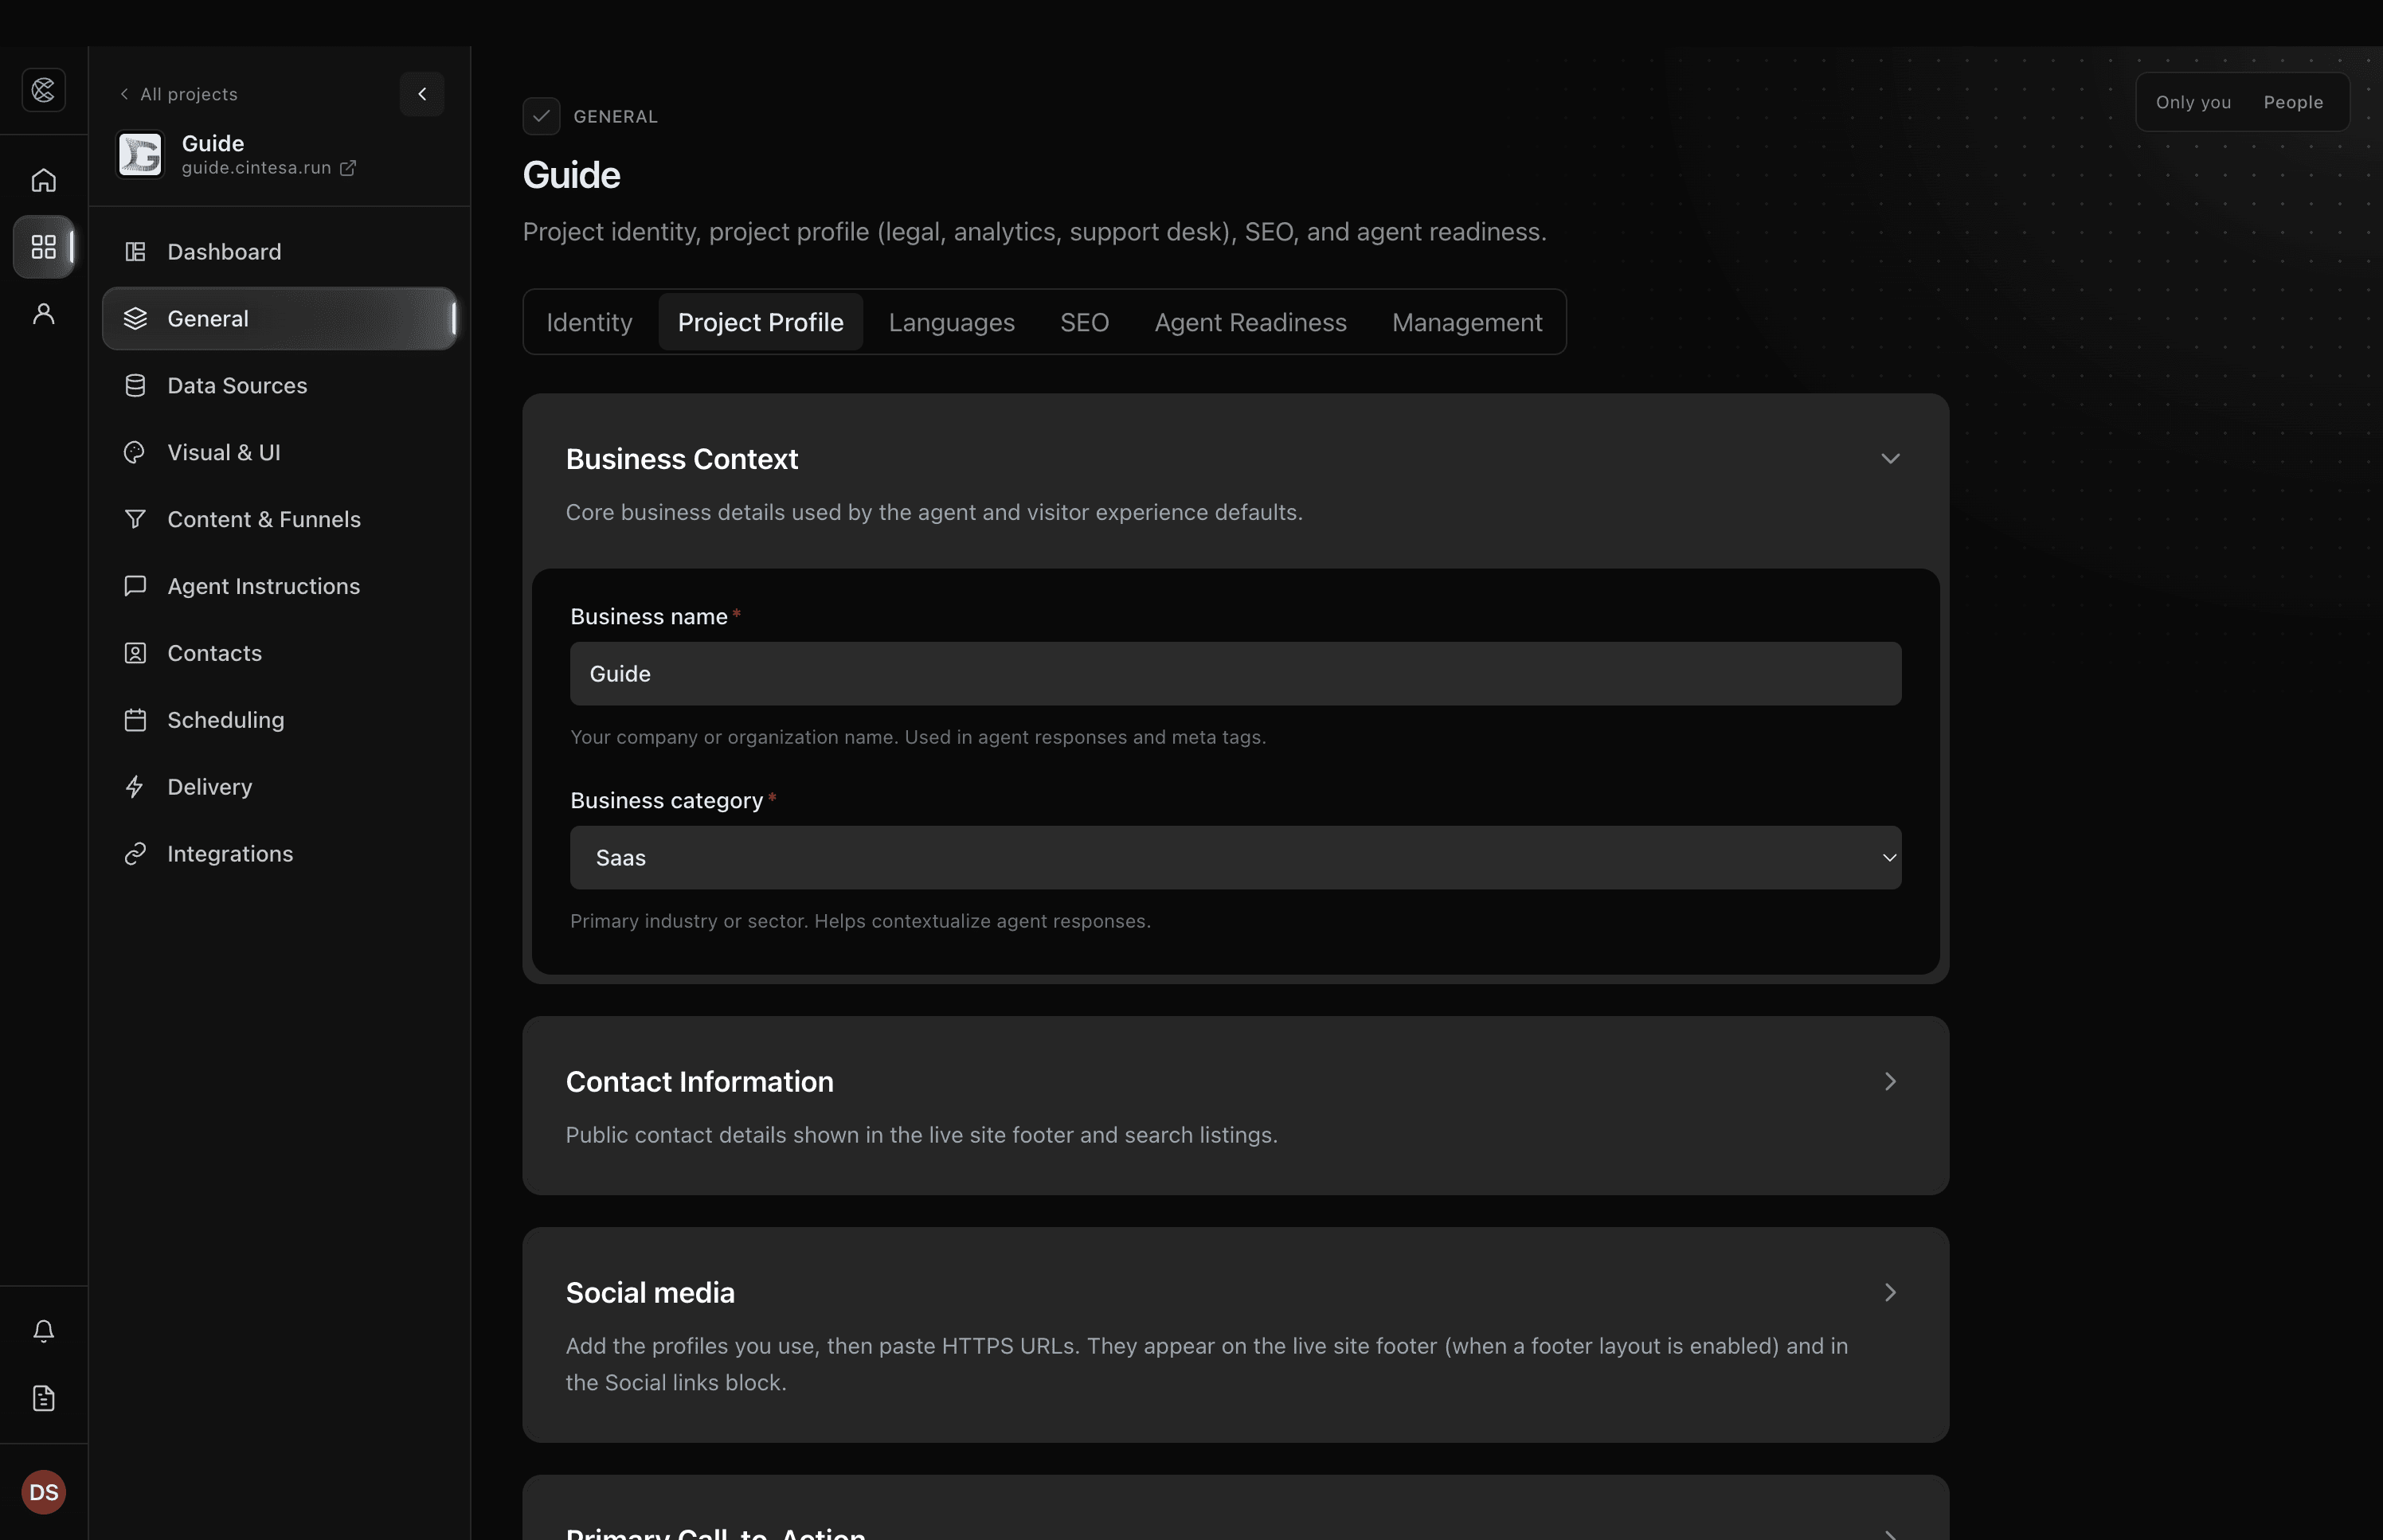The image size is (2383, 1540).
Task: Open Data Sources in the sidebar
Action: 280,386
